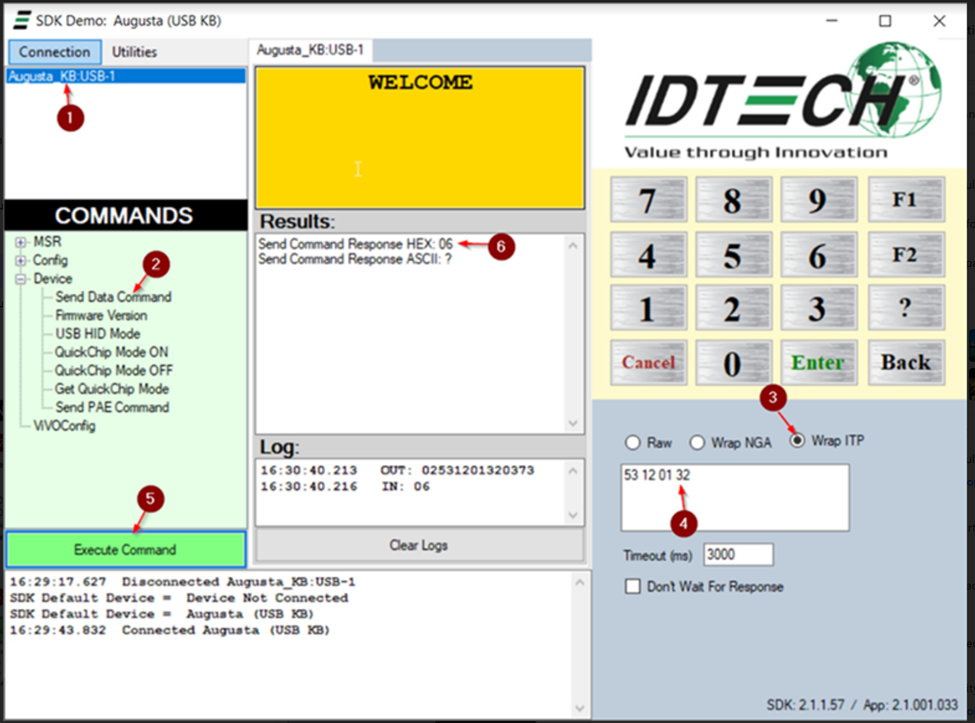975x723 pixels.
Task: Select the ViVOConfig tree item
Action: [x=64, y=426]
